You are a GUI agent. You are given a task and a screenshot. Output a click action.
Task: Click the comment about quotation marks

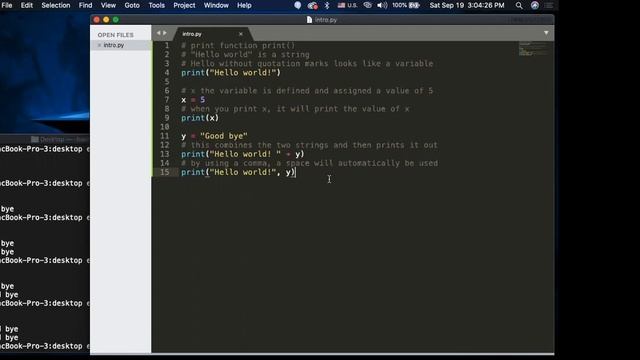click(307, 64)
